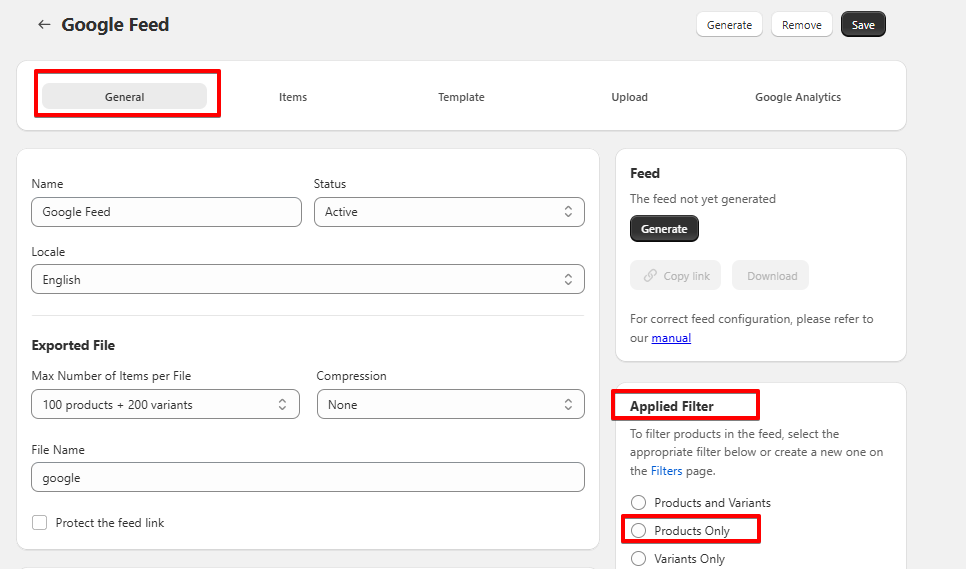Open the Status dropdown showing Active

tap(449, 212)
